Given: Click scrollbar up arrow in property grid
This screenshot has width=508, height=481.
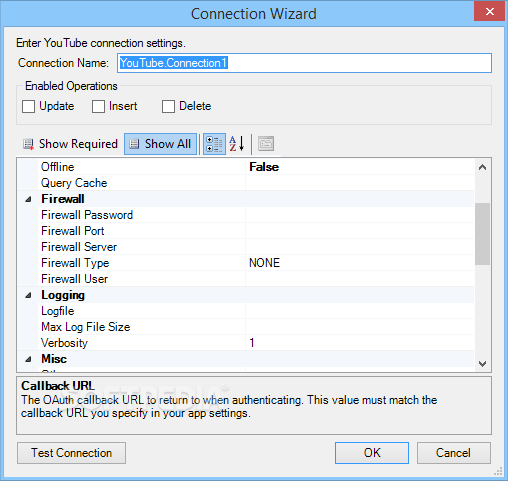Looking at the screenshot, I should coord(482,167).
